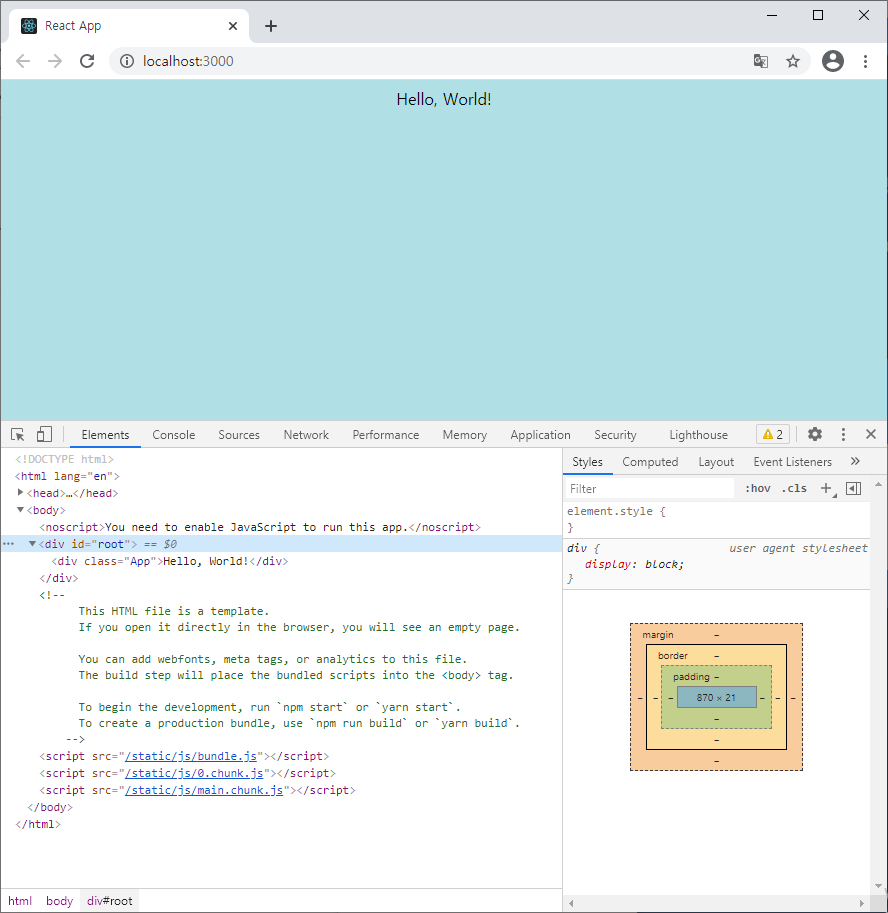Click the Hello, World! page text
Image resolution: width=888 pixels, height=913 pixels.
pos(444,100)
